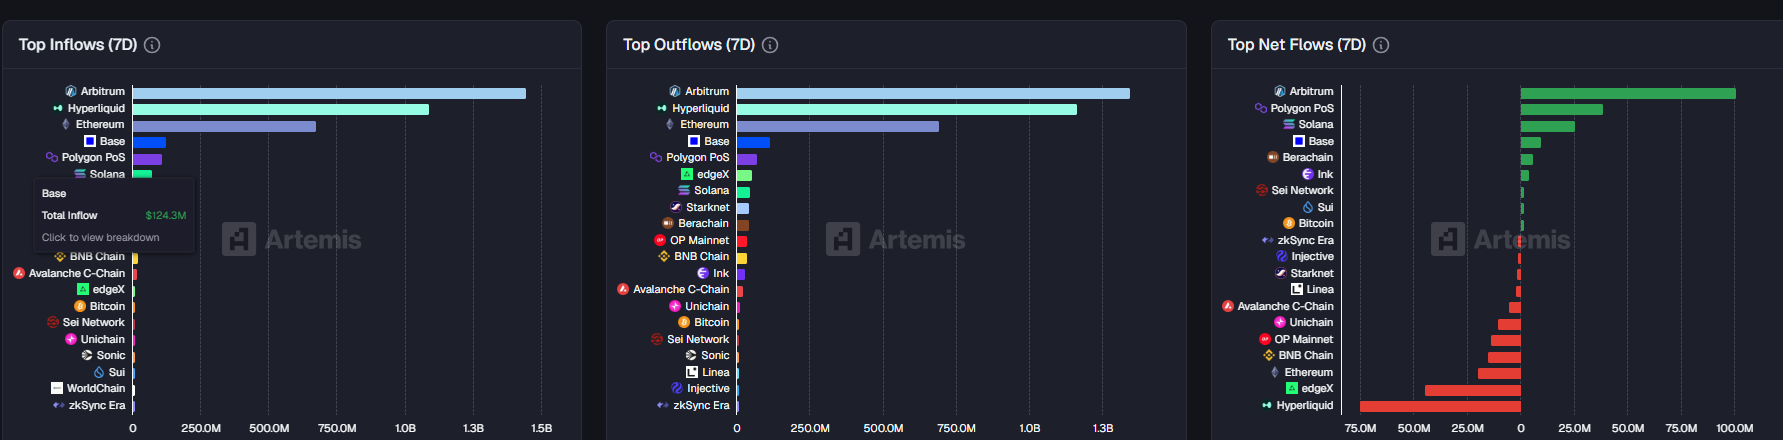Show info for Top Net Flows (7D)
The width and height of the screenshot is (1783, 440).
click(1381, 45)
